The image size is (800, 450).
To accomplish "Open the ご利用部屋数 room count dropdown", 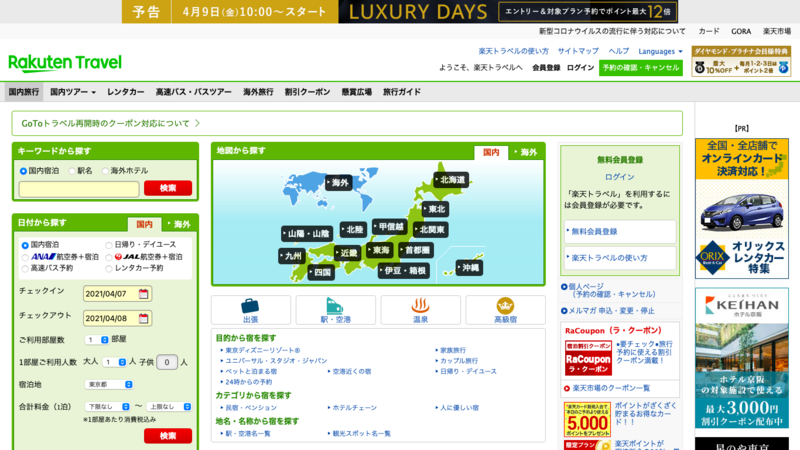I will point(97,340).
